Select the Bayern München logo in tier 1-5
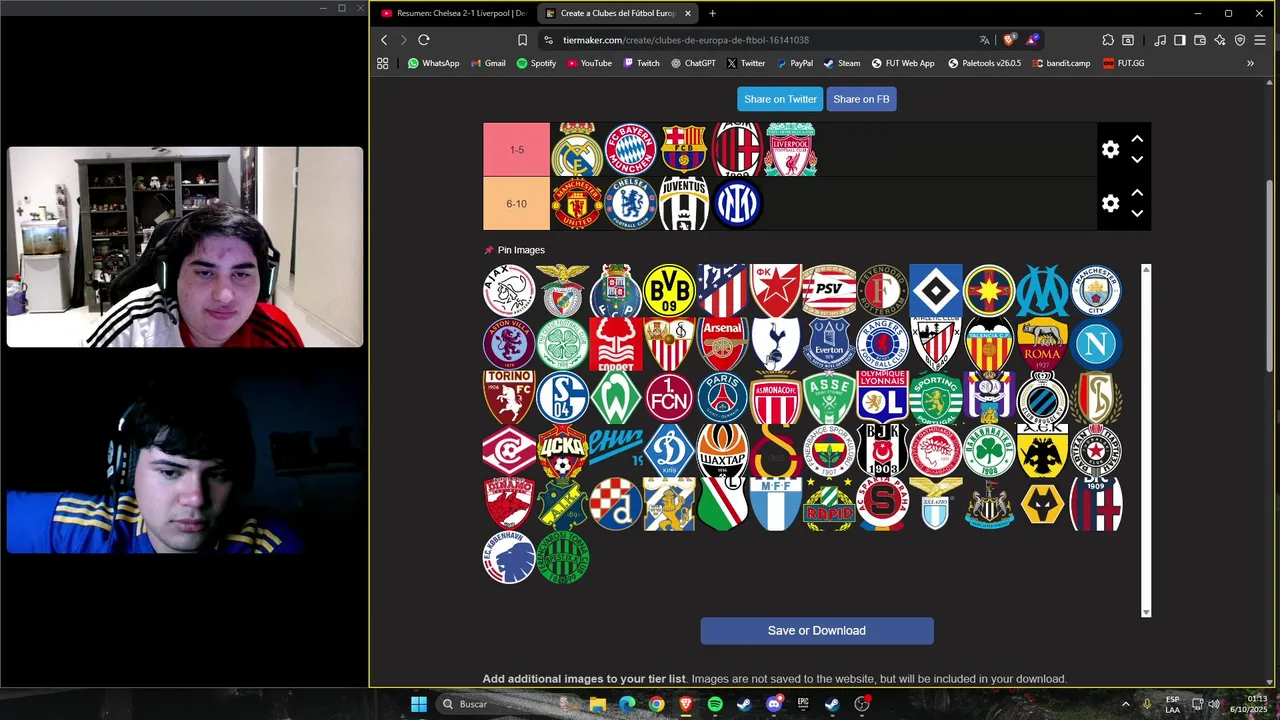 tap(631, 149)
